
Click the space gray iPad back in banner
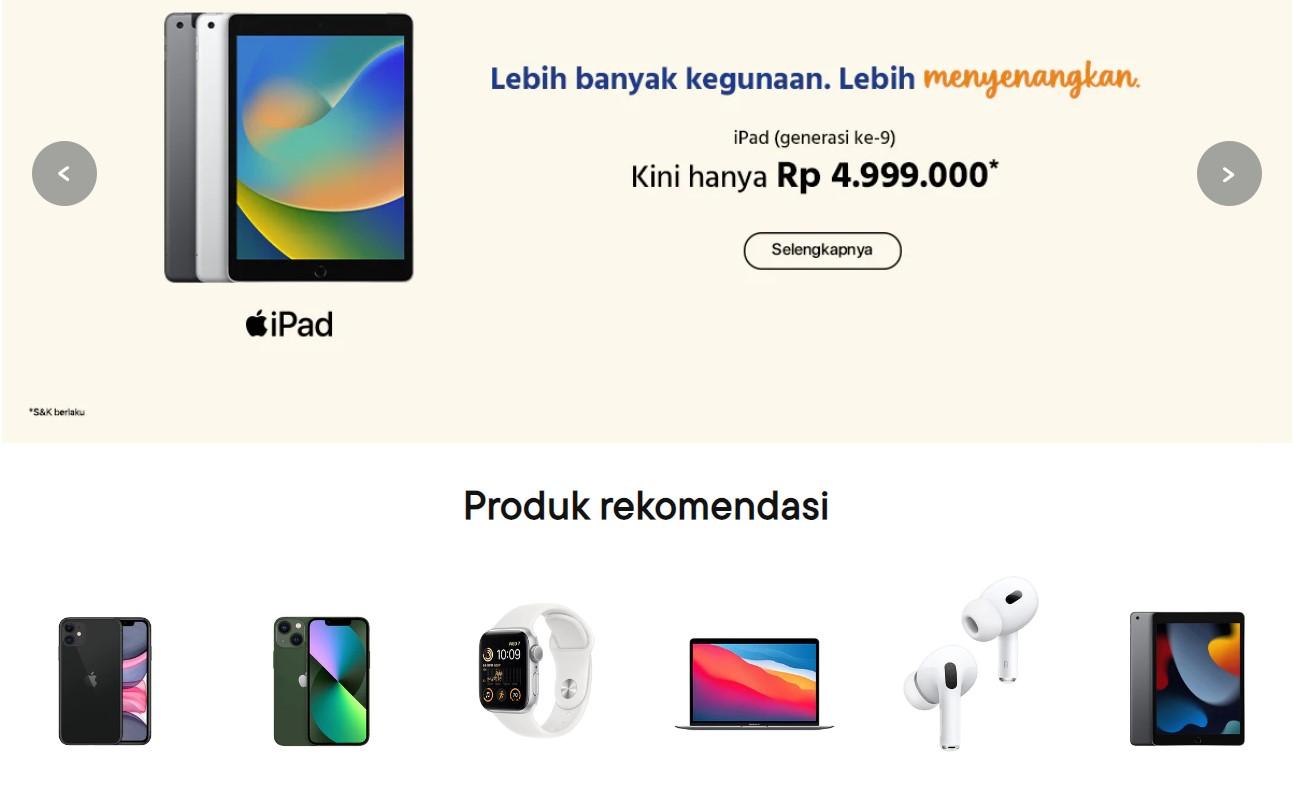(178, 147)
